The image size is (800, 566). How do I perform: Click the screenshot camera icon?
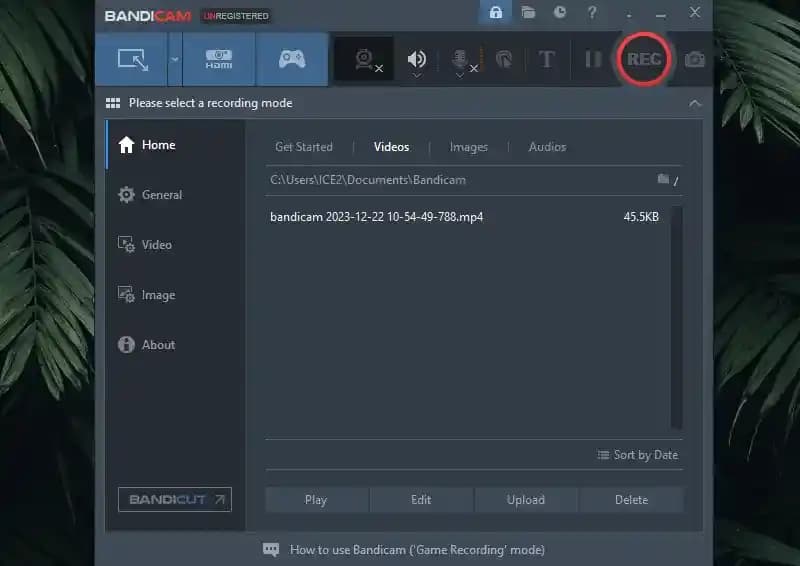pos(694,60)
